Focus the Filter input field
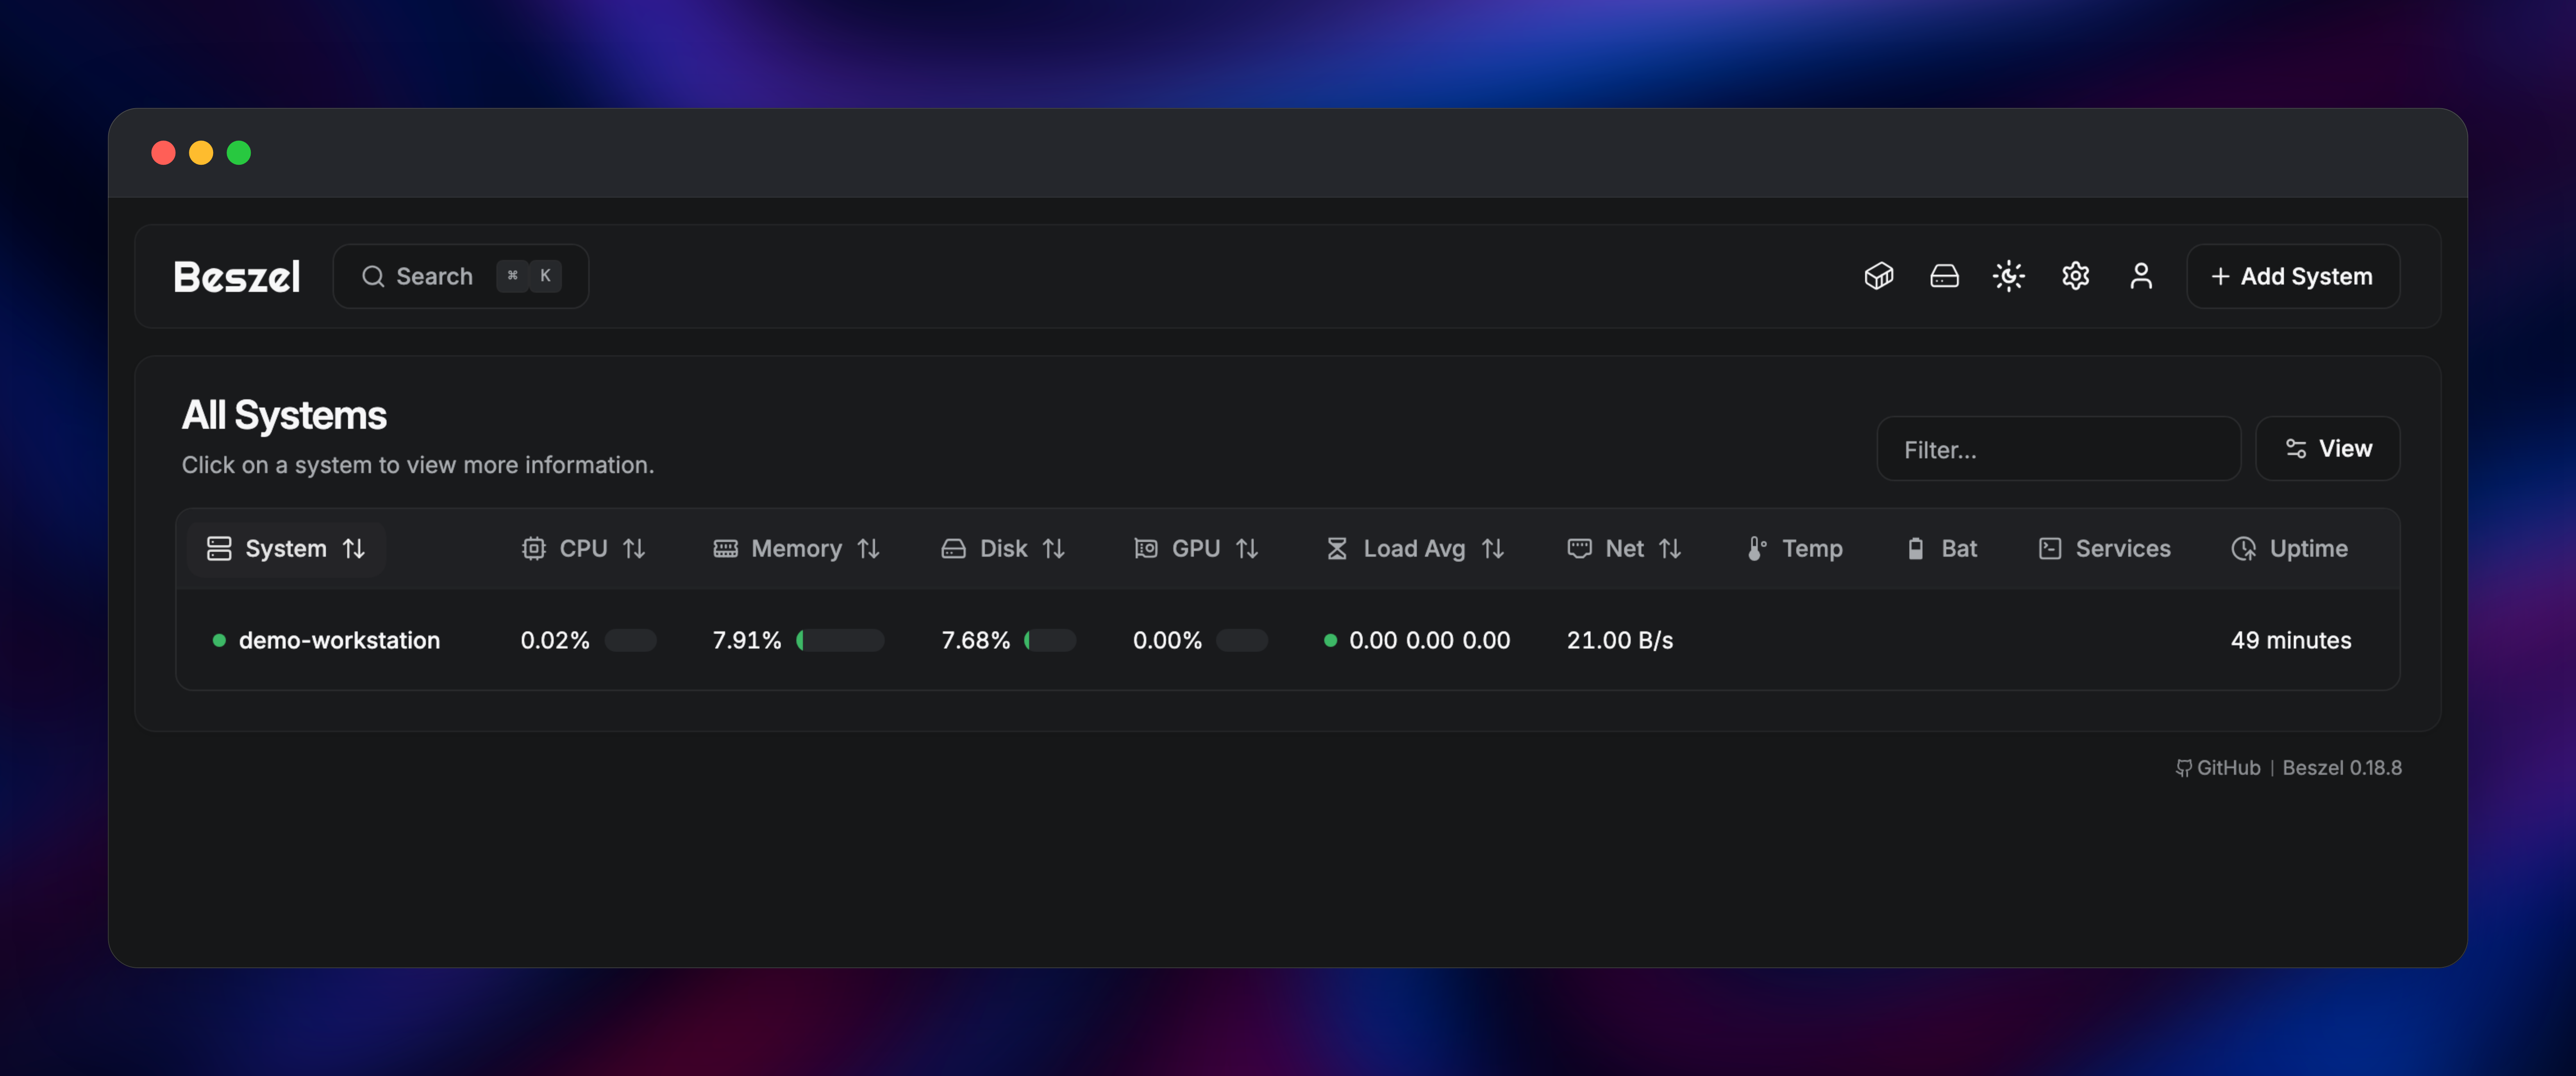 click(2058, 449)
